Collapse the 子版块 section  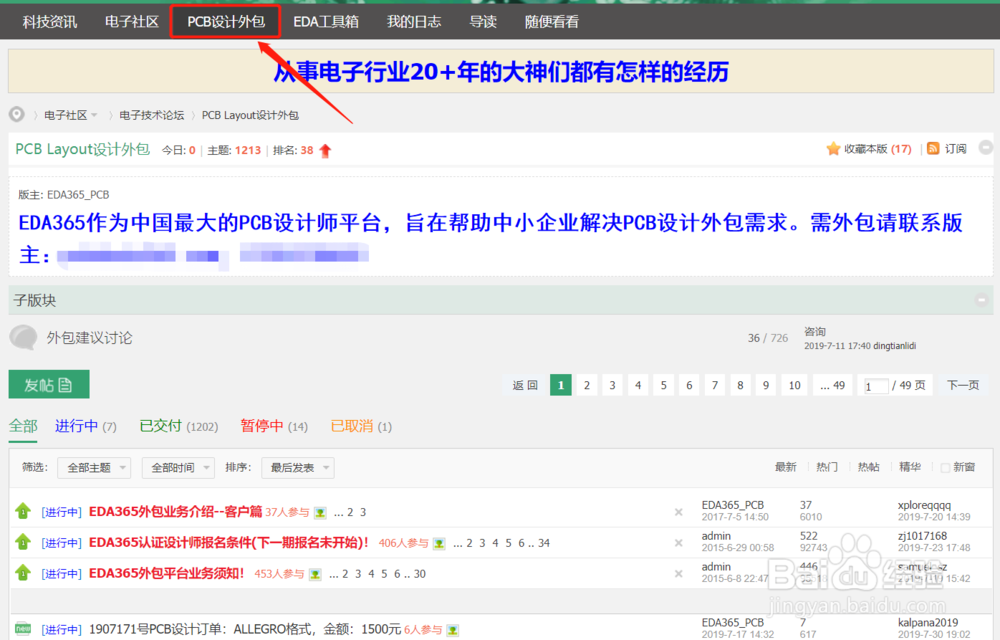(982, 300)
